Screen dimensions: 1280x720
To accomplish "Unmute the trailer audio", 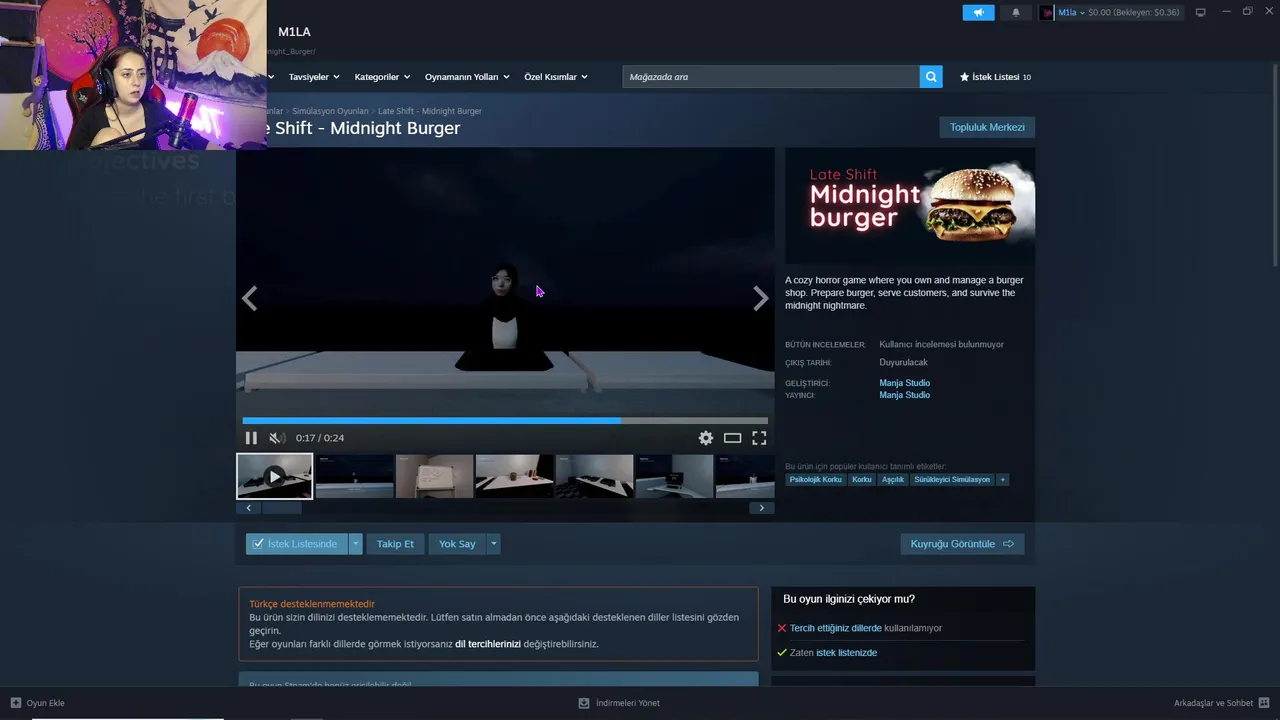I will pyautogui.click(x=277, y=438).
